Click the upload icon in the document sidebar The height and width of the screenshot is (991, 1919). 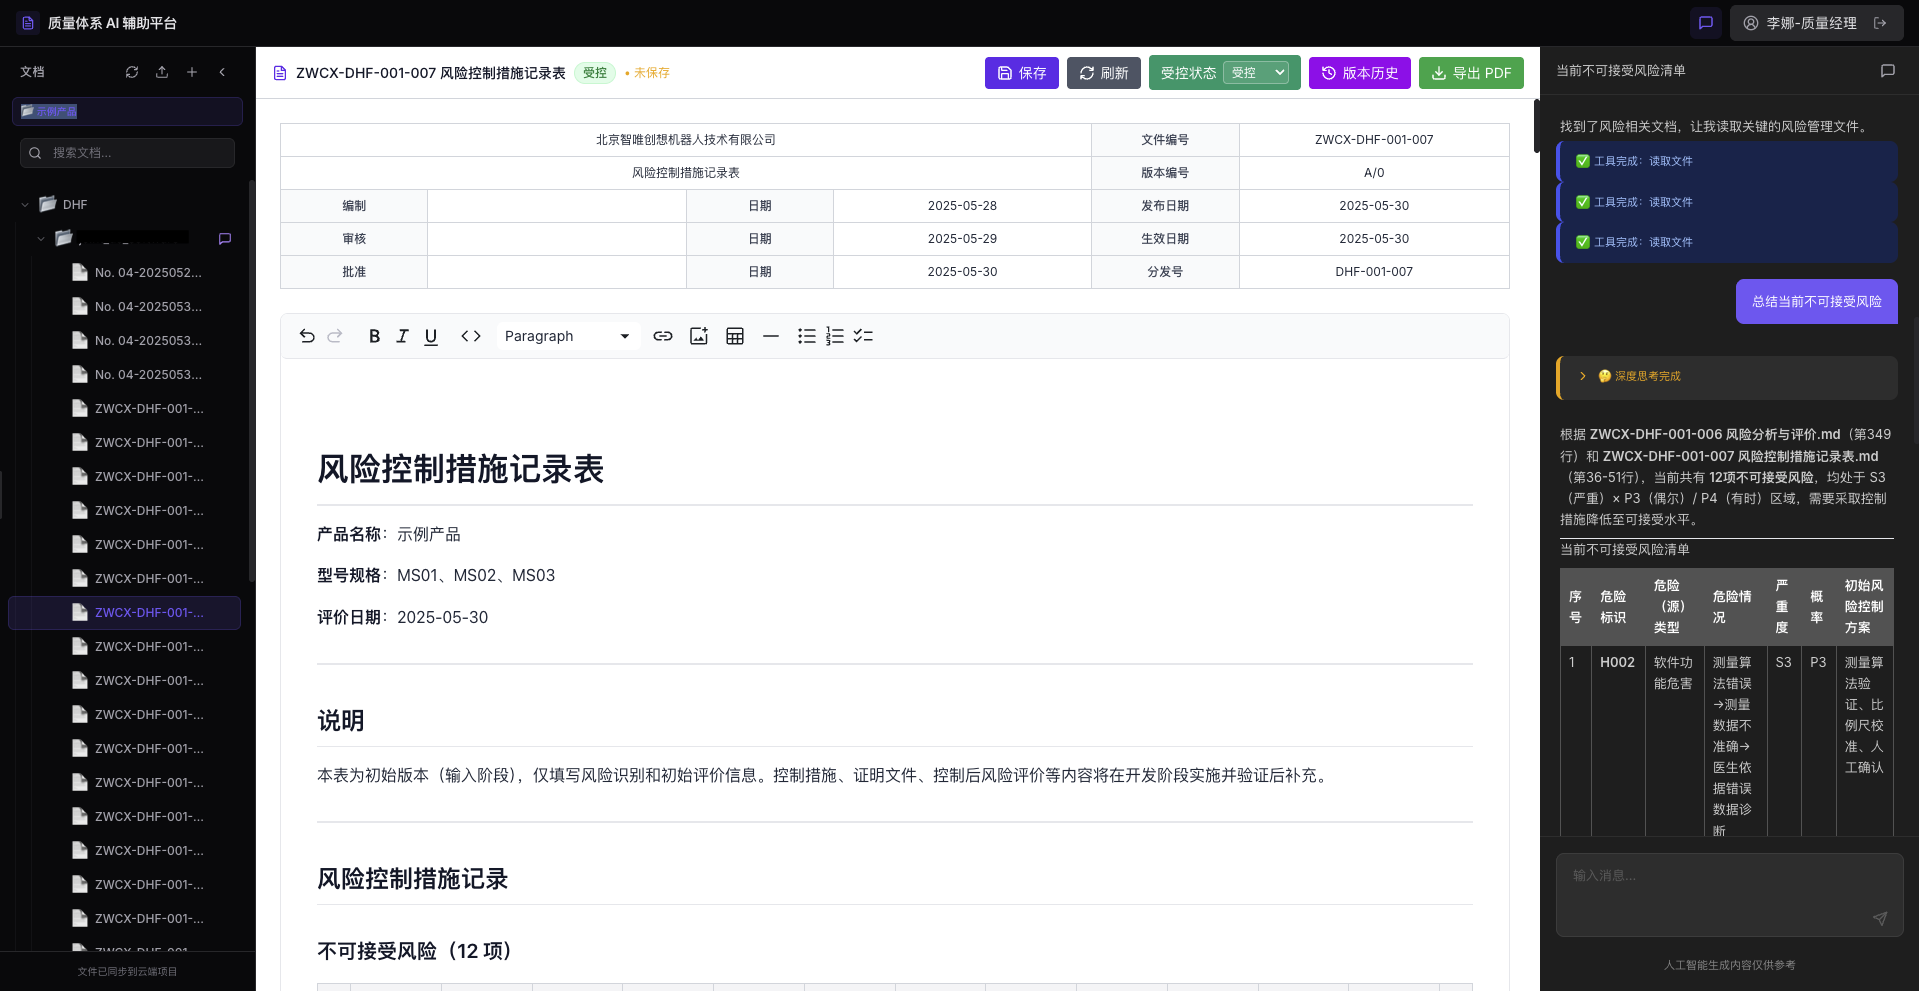[162, 72]
